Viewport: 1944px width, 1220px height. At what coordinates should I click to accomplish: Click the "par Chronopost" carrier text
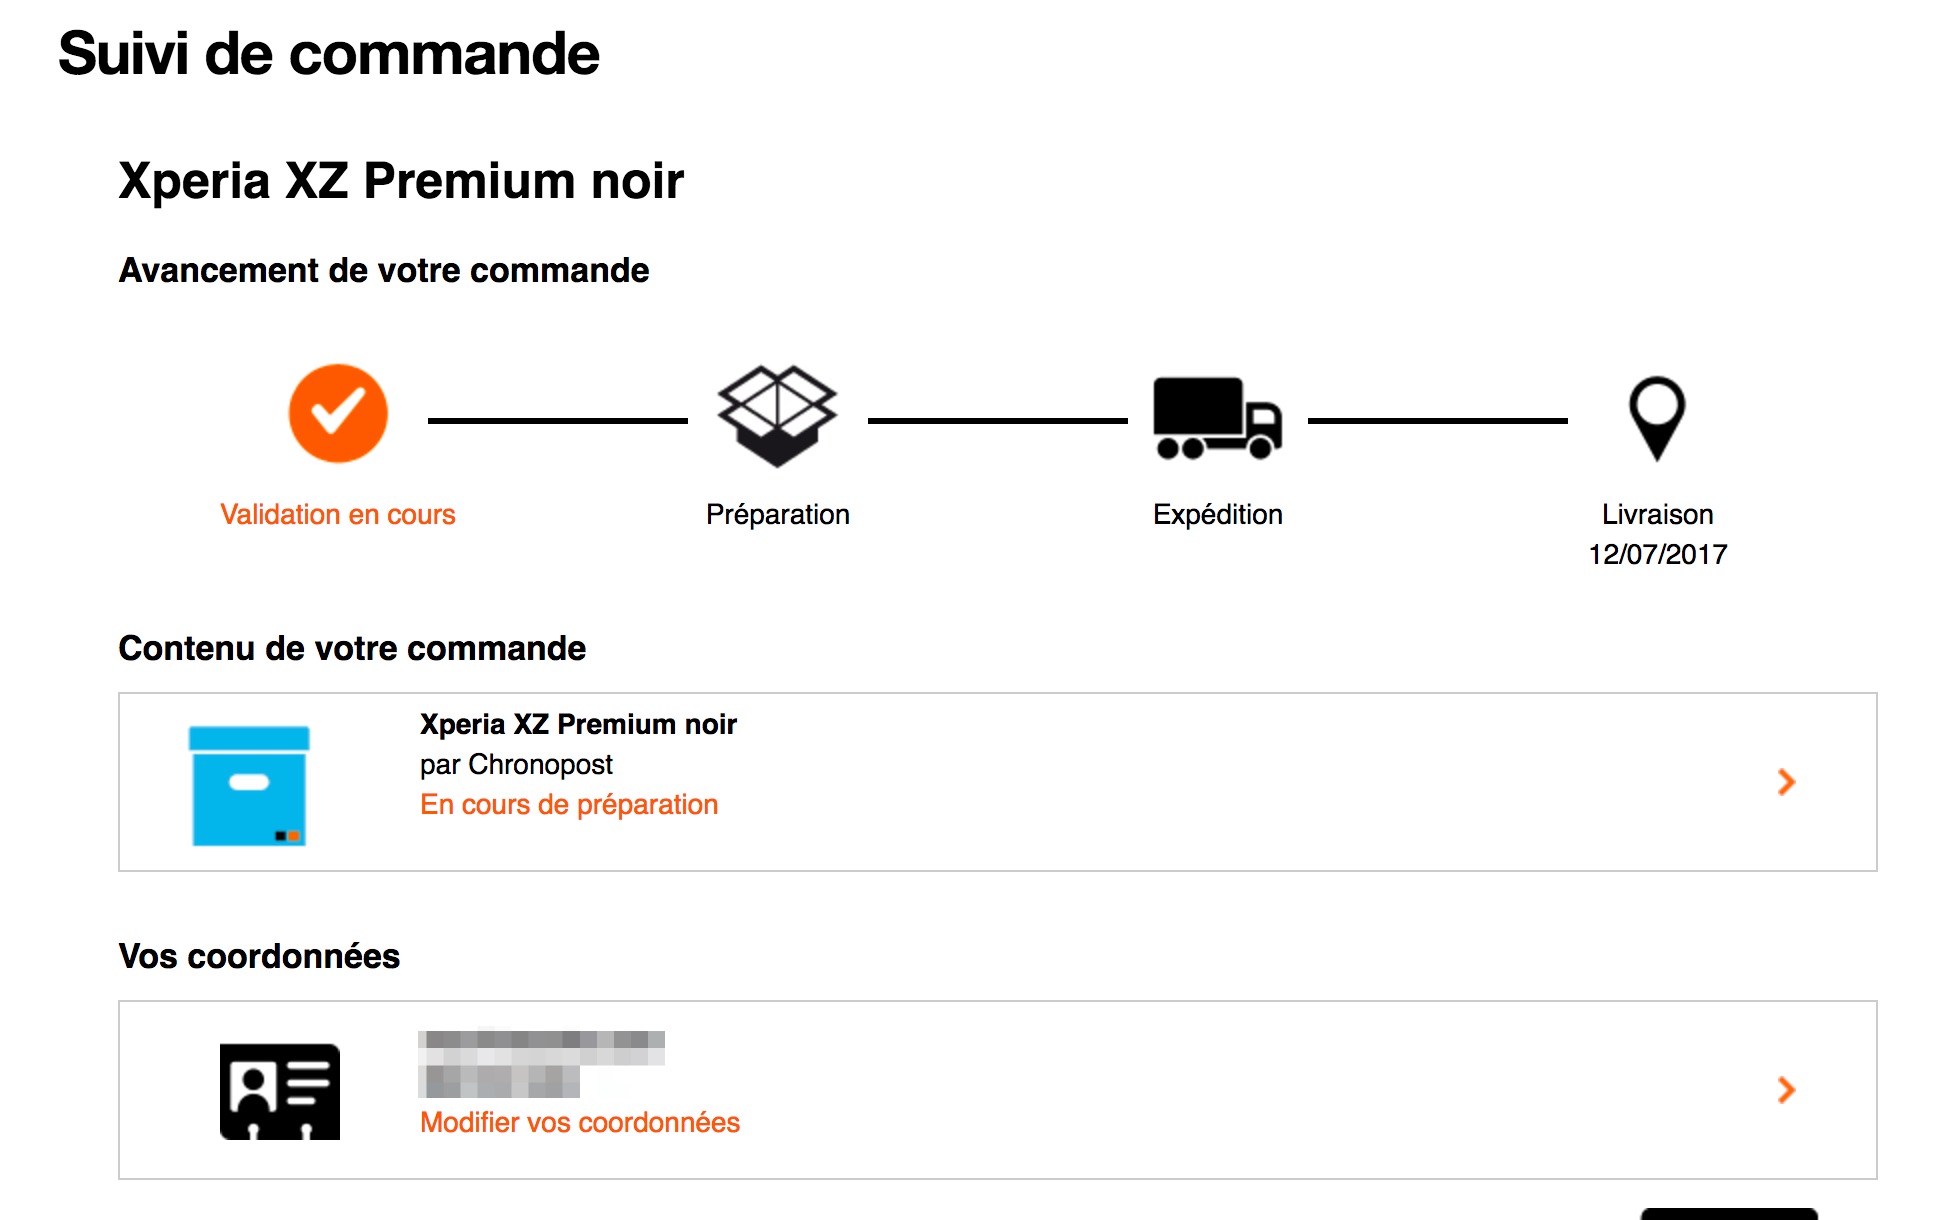pos(516,765)
